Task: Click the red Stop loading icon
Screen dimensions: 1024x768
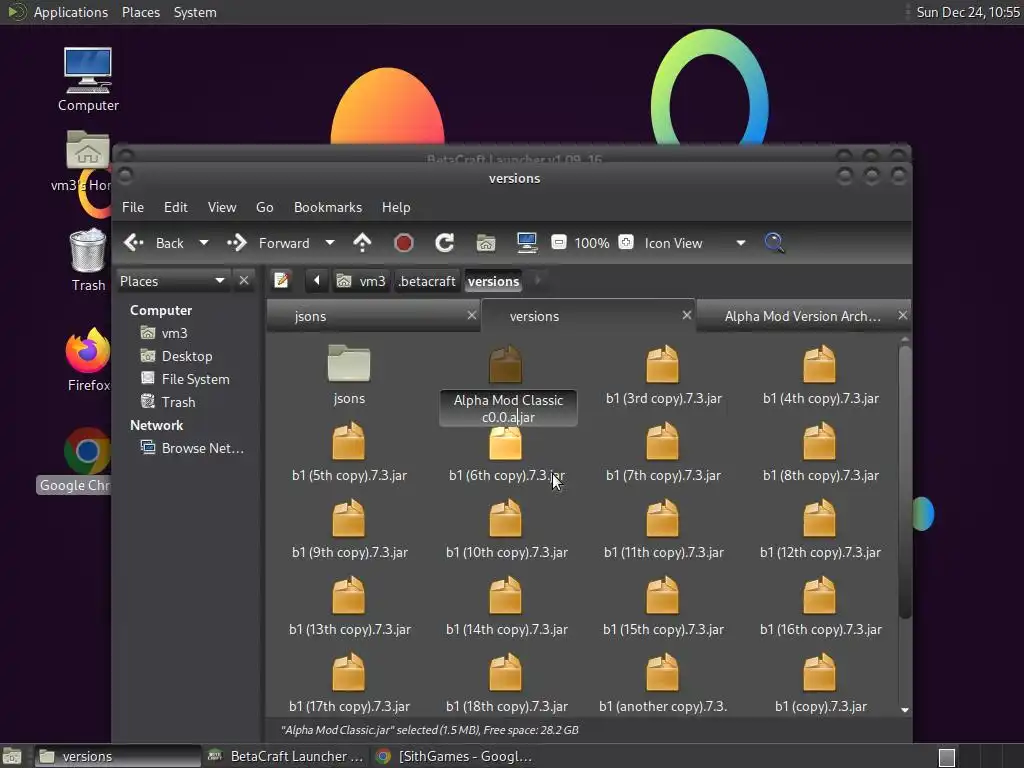Action: pyautogui.click(x=404, y=243)
